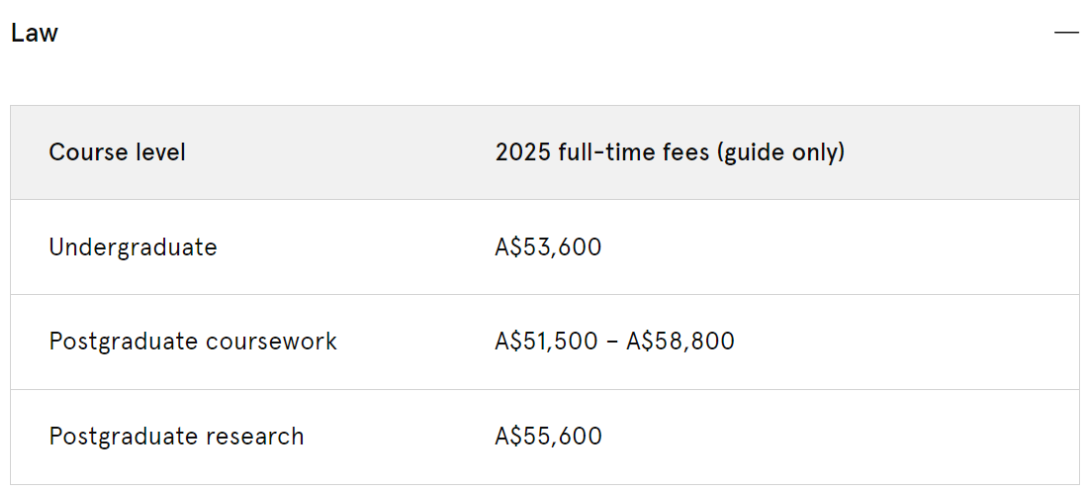This screenshot has height=502, width=1092.
Task: Click the A$55,600 research fee
Action: click(x=548, y=437)
